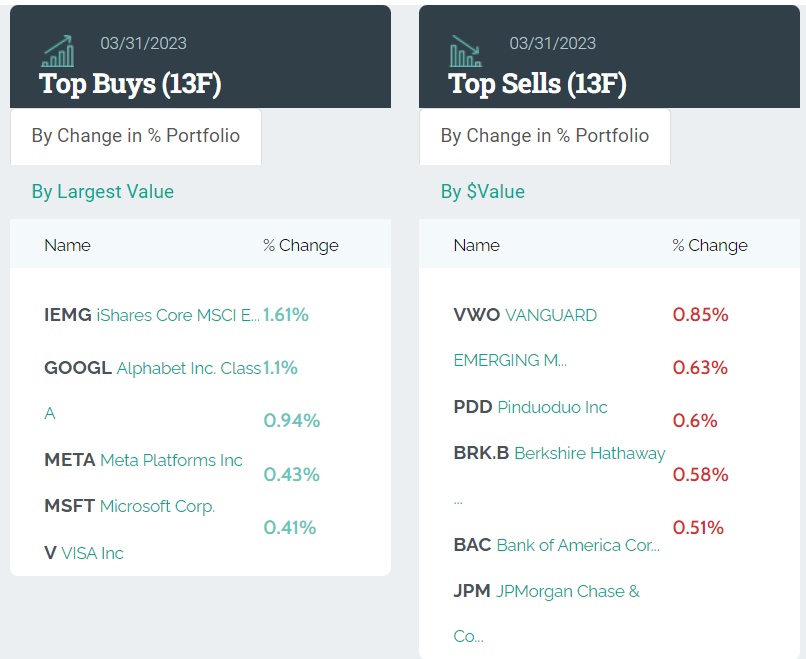
Task: Open MSFT Microsoft Corp. link
Action: click(x=130, y=506)
